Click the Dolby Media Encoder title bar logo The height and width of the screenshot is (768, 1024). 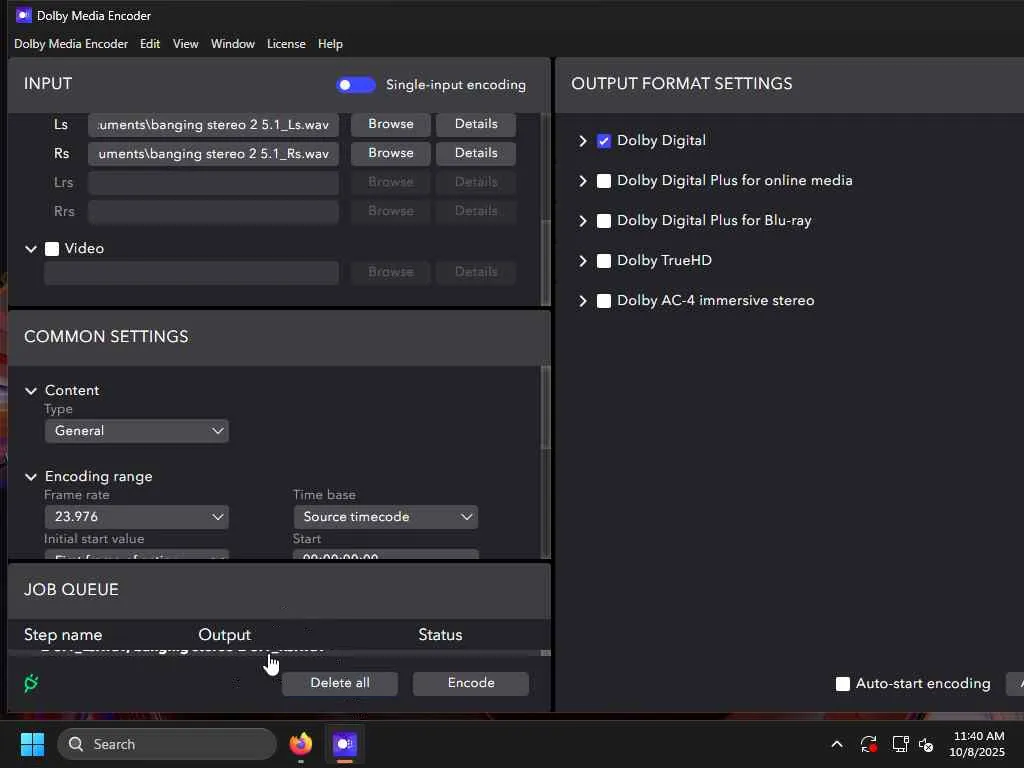(24, 15)
